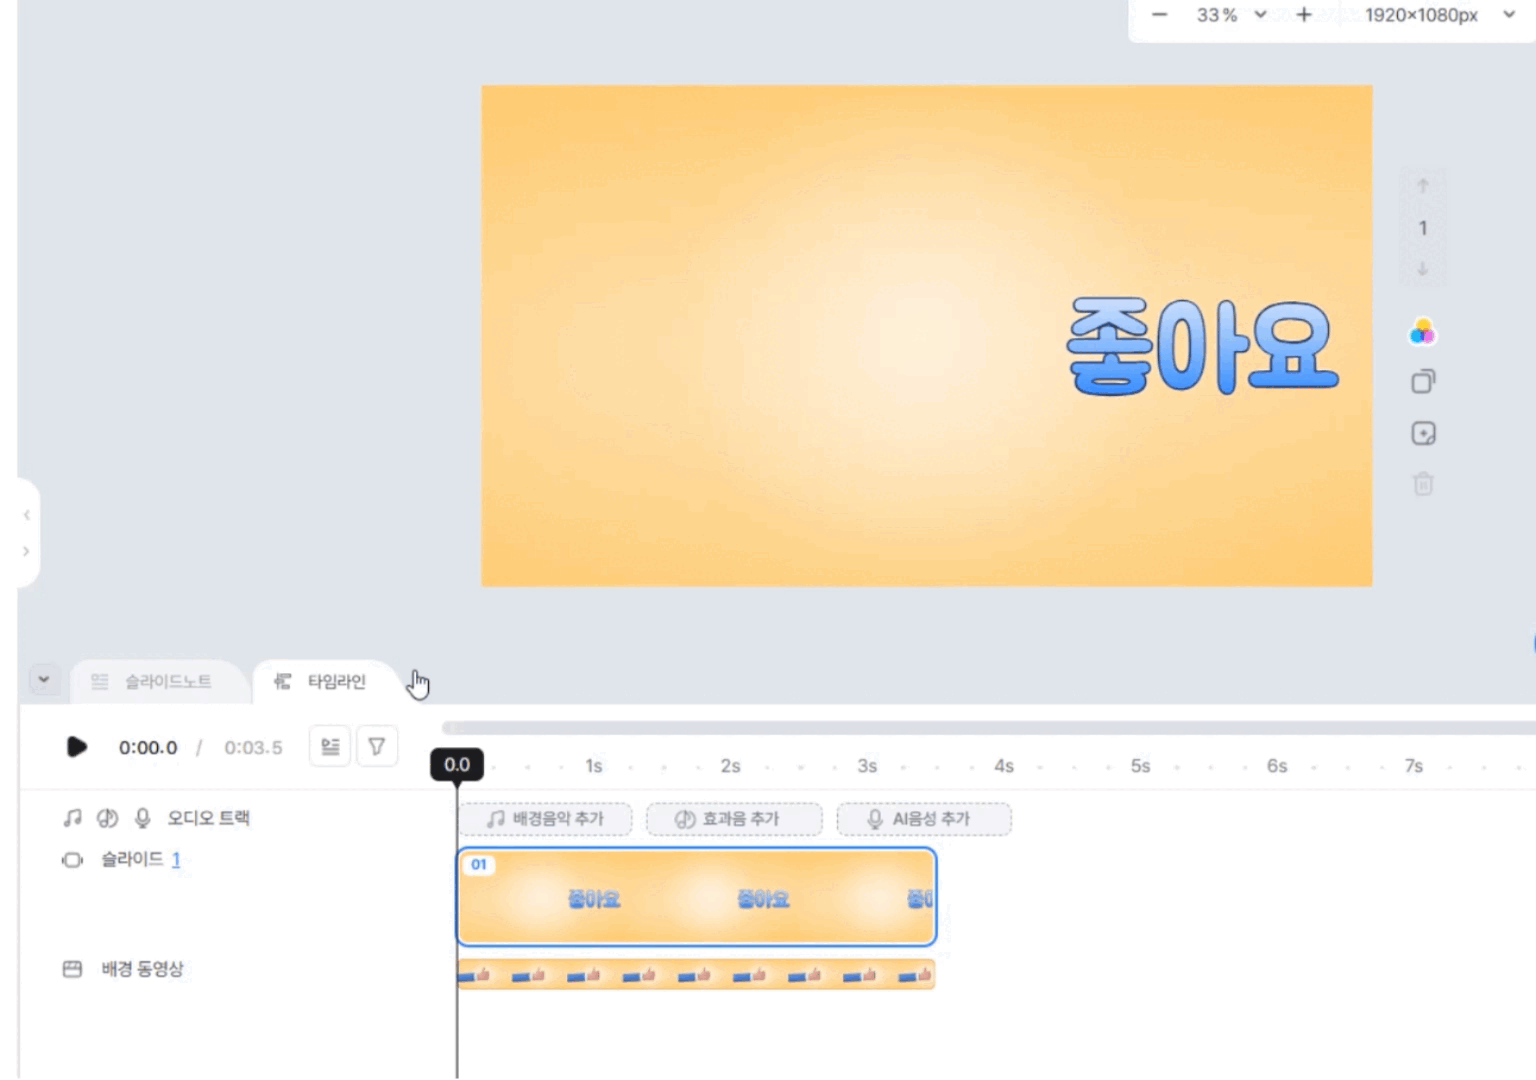Click the zoom out minus button
Screen dimensions: 1536x1080
point(1159,15)
